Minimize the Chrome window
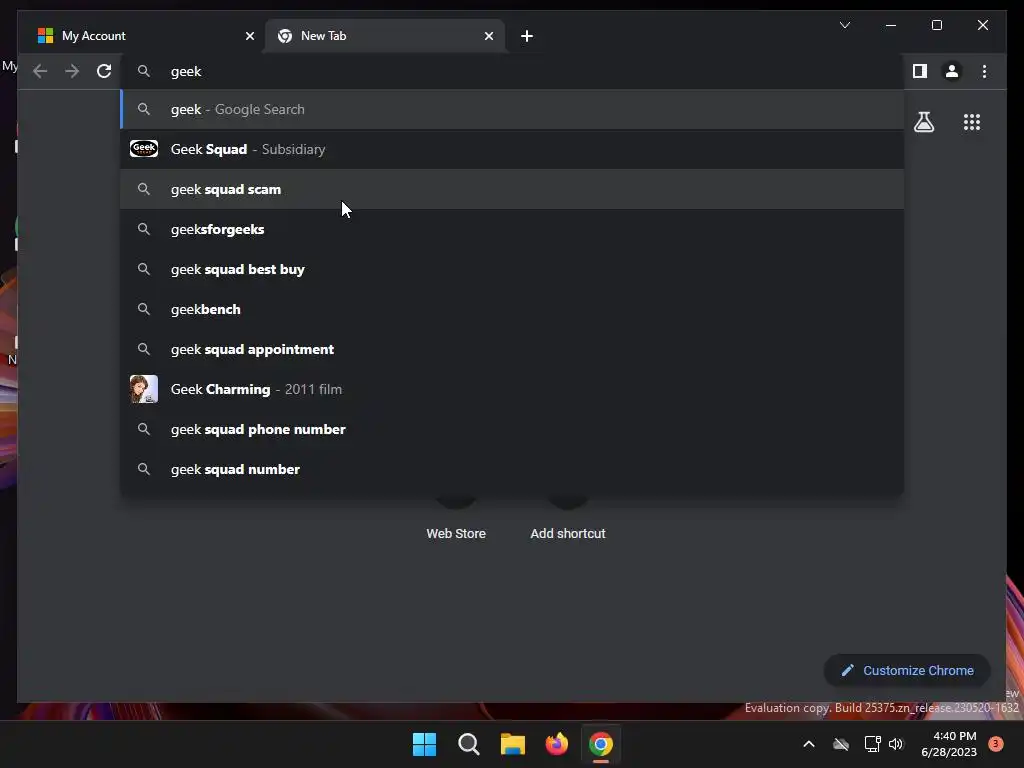Screen dimensions: 1024x768 (x=891, y=25)
